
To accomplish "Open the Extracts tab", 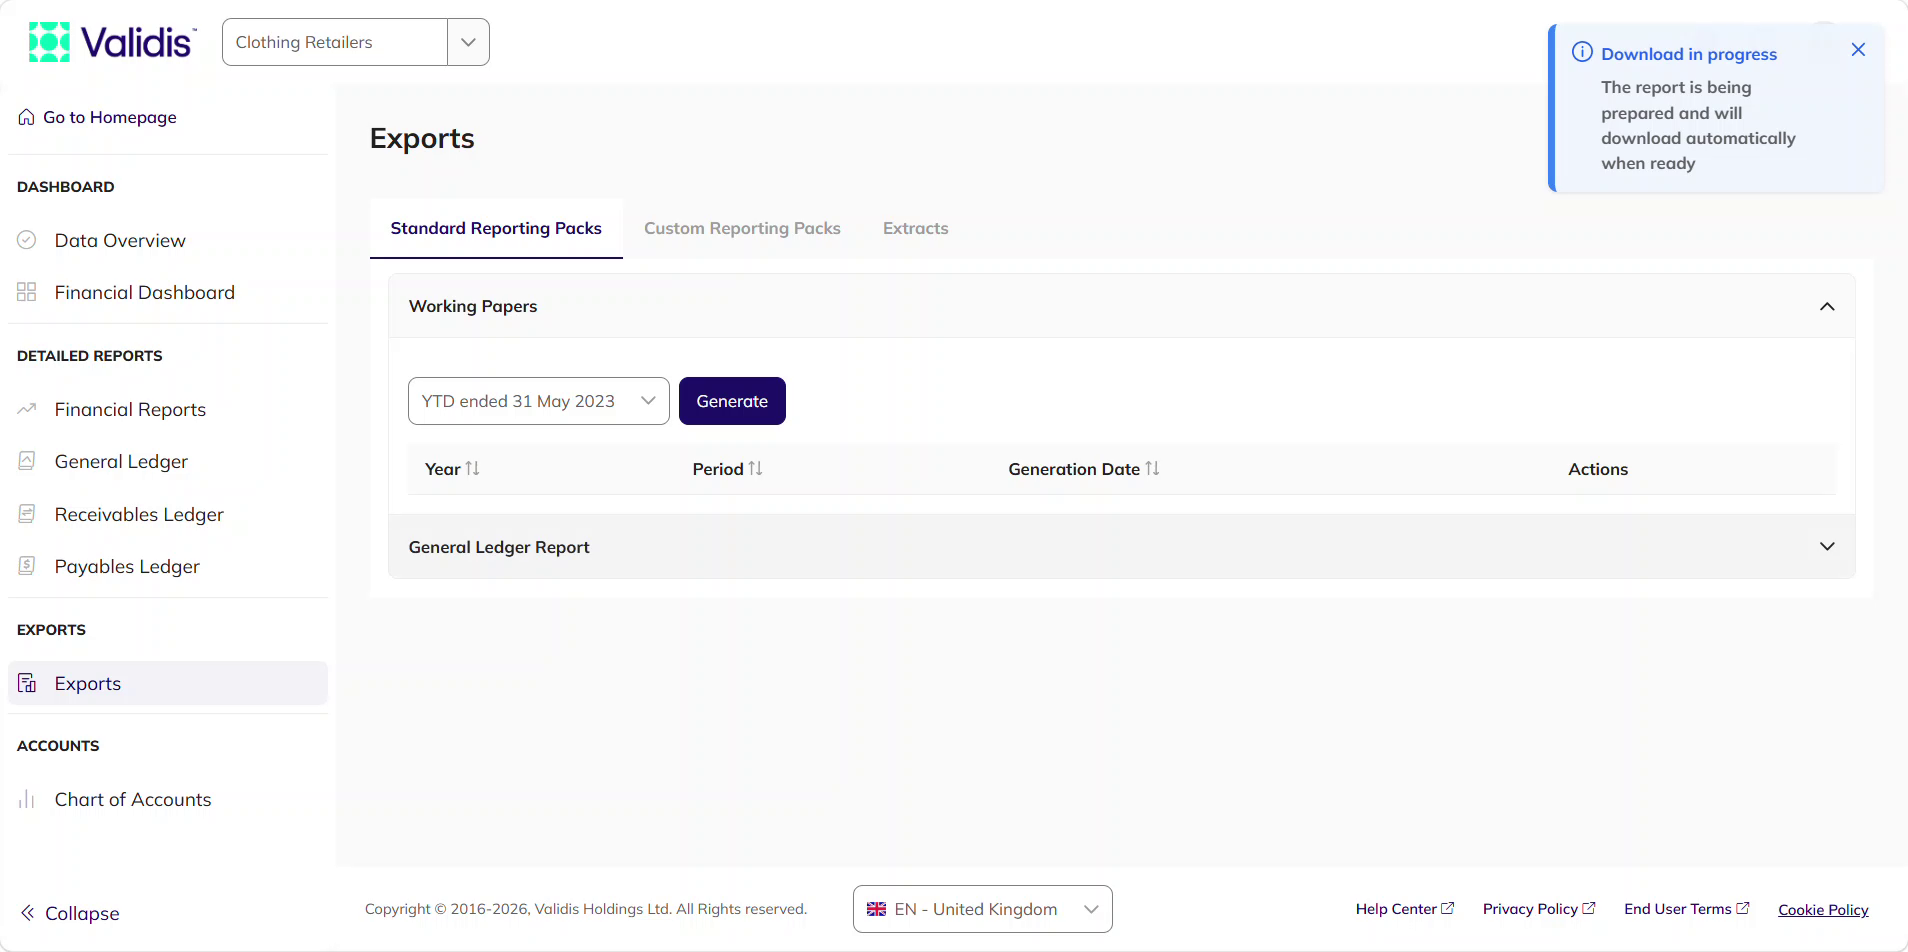I will point(916,228).
